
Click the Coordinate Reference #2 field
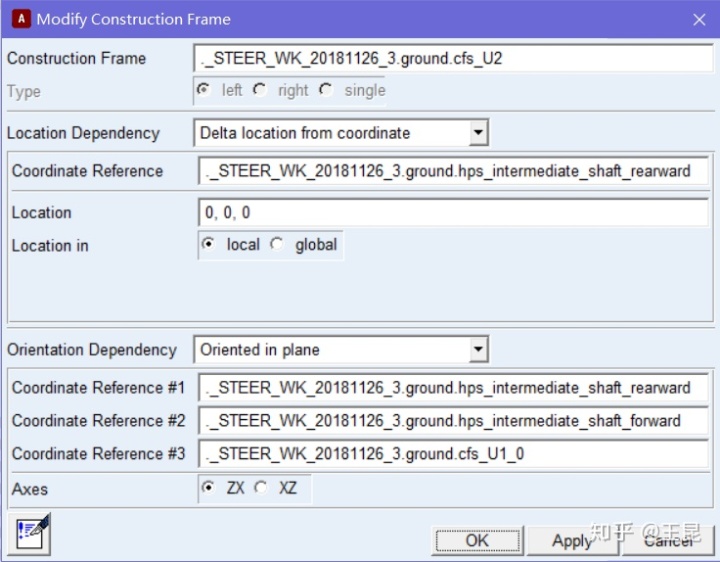(x=453, y=421)
